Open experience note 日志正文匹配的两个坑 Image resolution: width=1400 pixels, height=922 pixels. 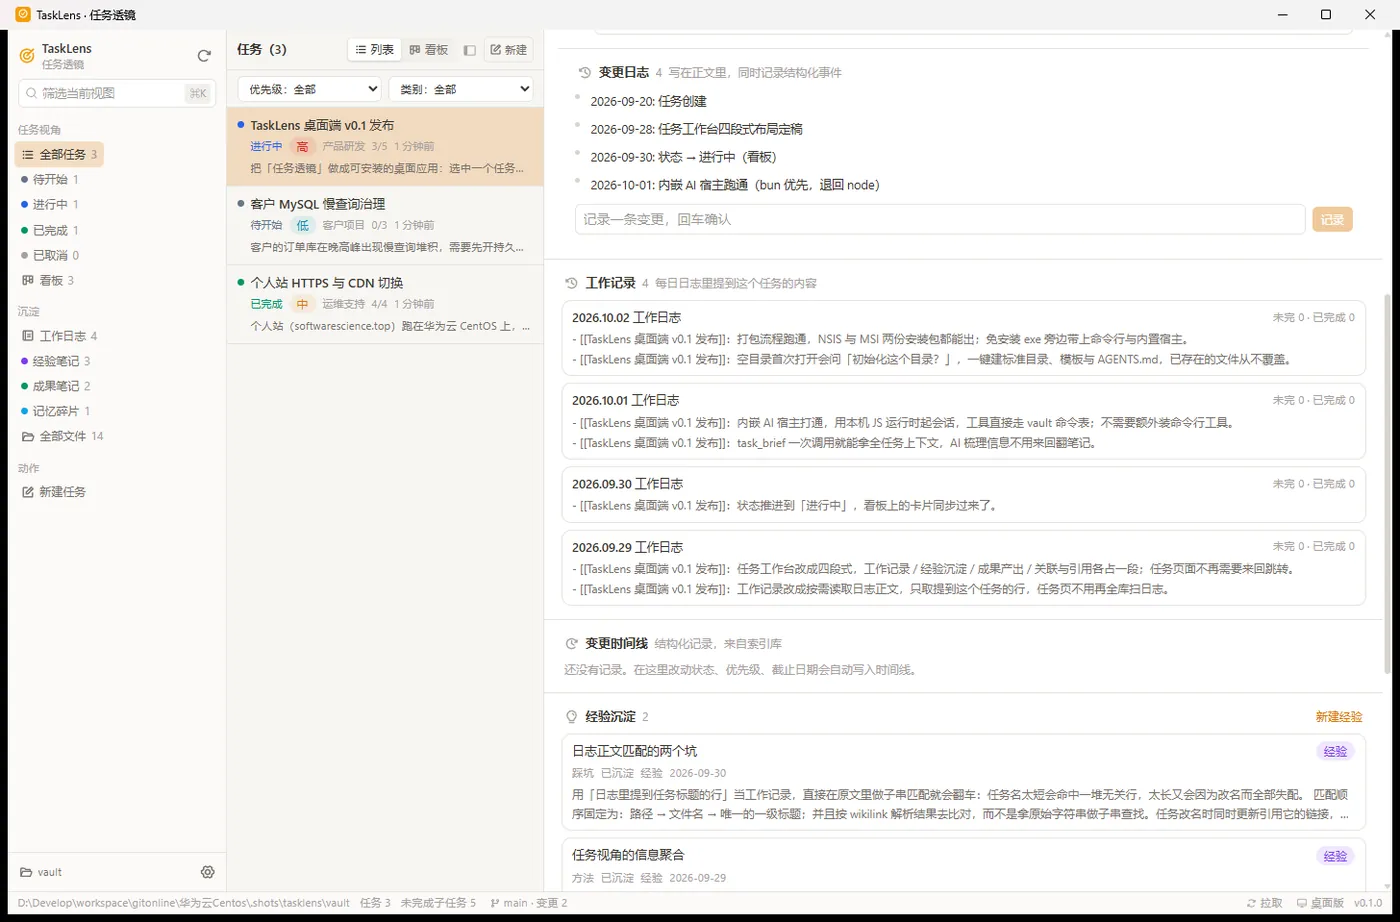pos(964,784)
